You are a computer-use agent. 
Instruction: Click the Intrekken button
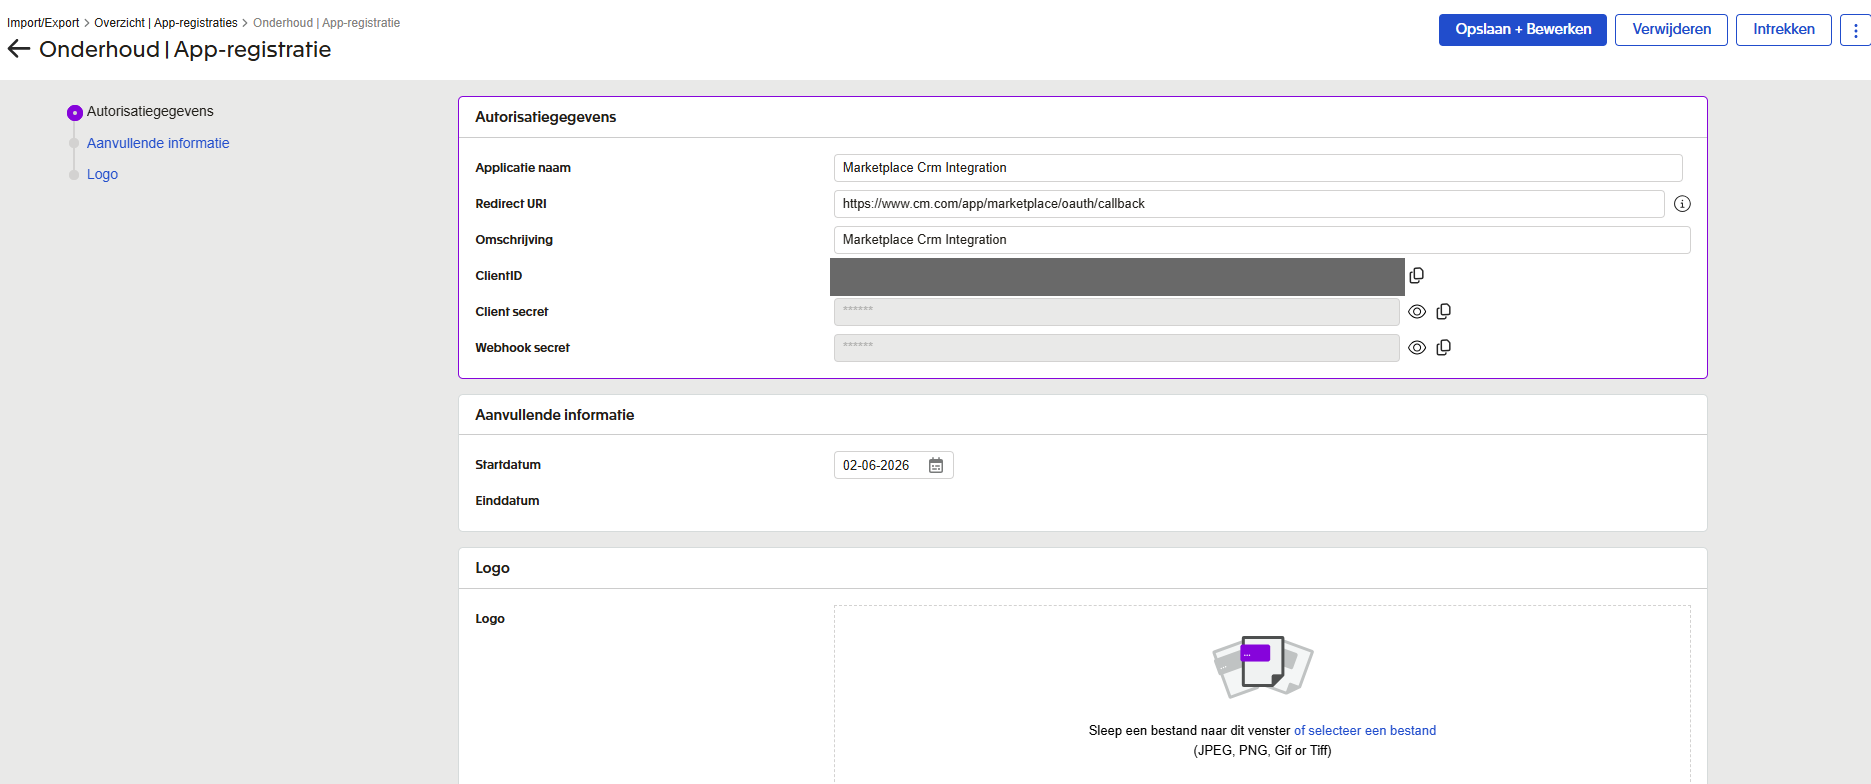[x=1784, y=30]
